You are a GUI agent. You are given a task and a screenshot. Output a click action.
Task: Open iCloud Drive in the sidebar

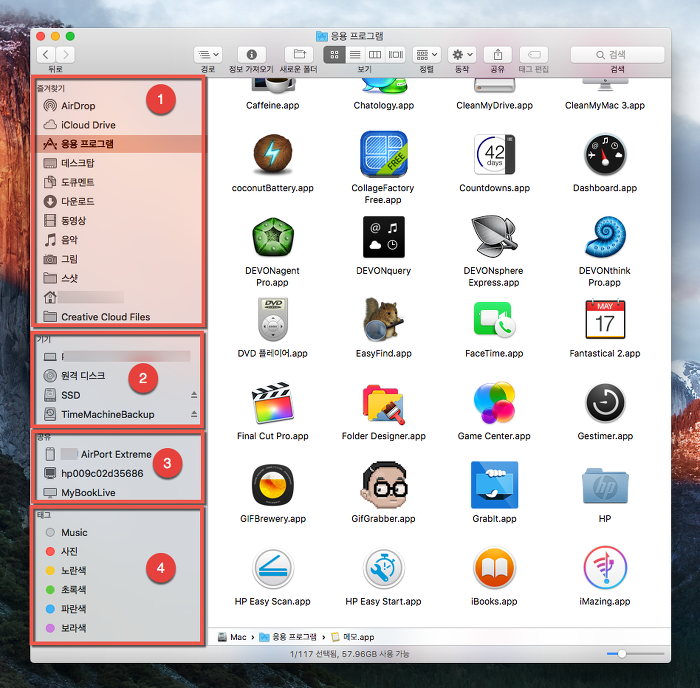(x=118, y=125)
